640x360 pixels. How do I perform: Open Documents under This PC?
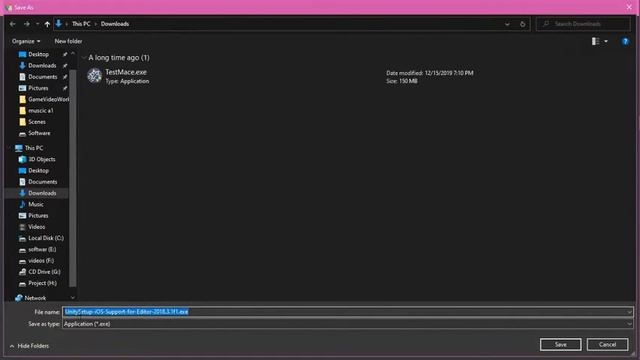pos(42,182)
